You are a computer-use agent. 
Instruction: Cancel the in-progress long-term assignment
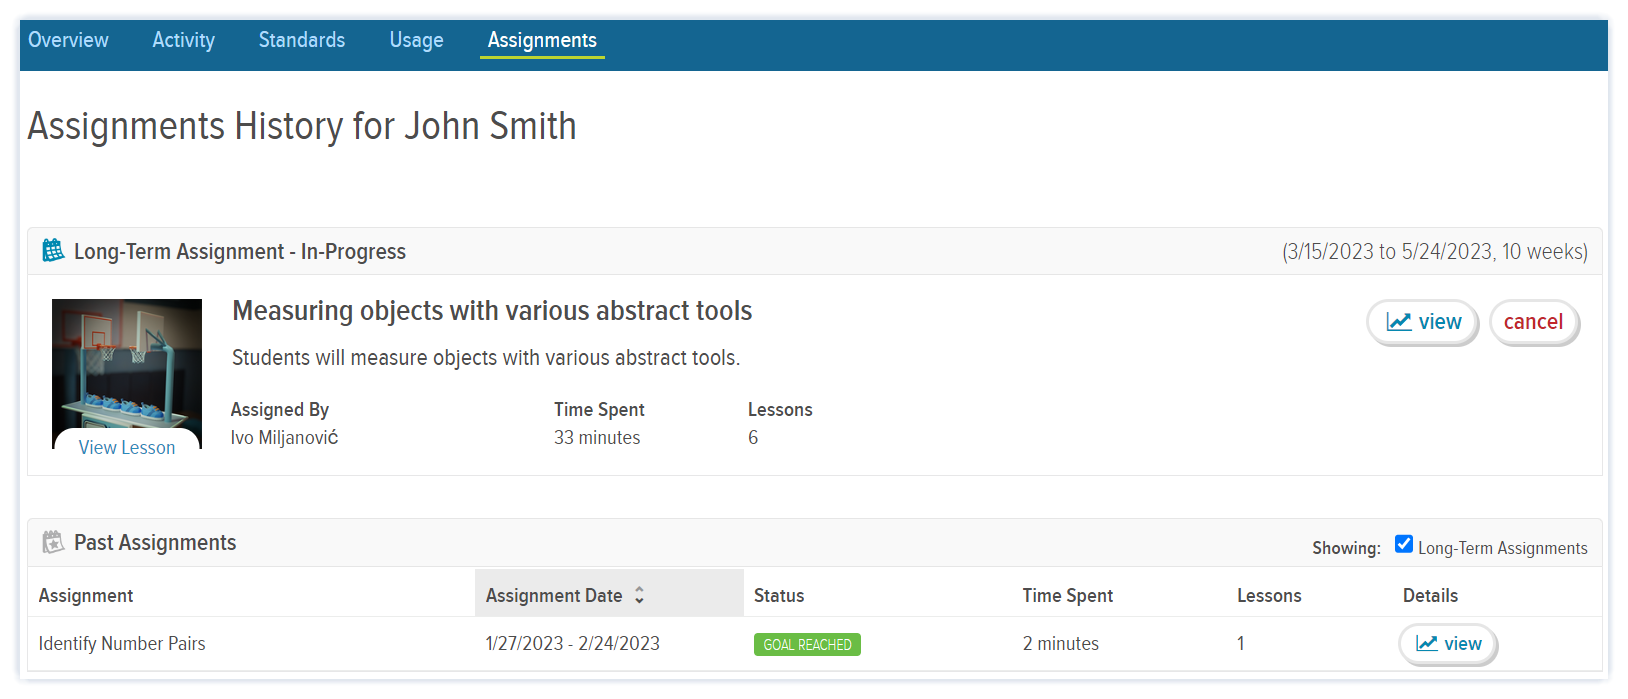tap(1534, 322)
